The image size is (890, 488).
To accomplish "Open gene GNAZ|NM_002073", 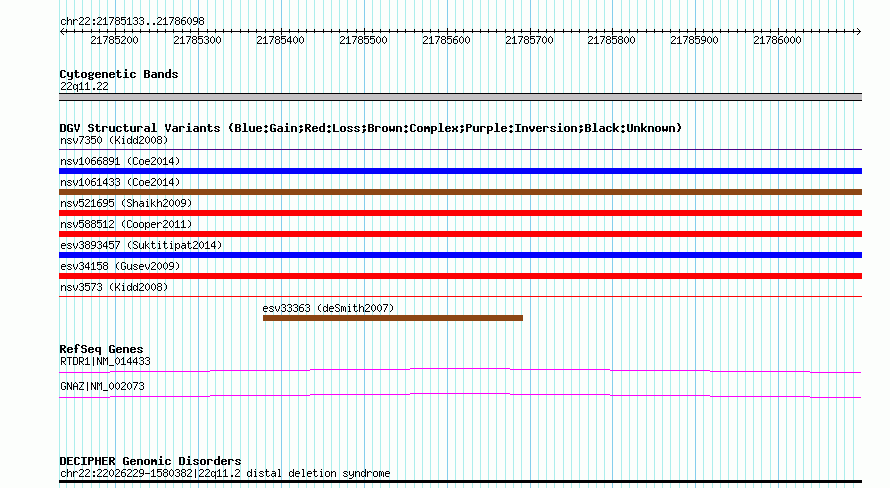I will tap(102, 386).
